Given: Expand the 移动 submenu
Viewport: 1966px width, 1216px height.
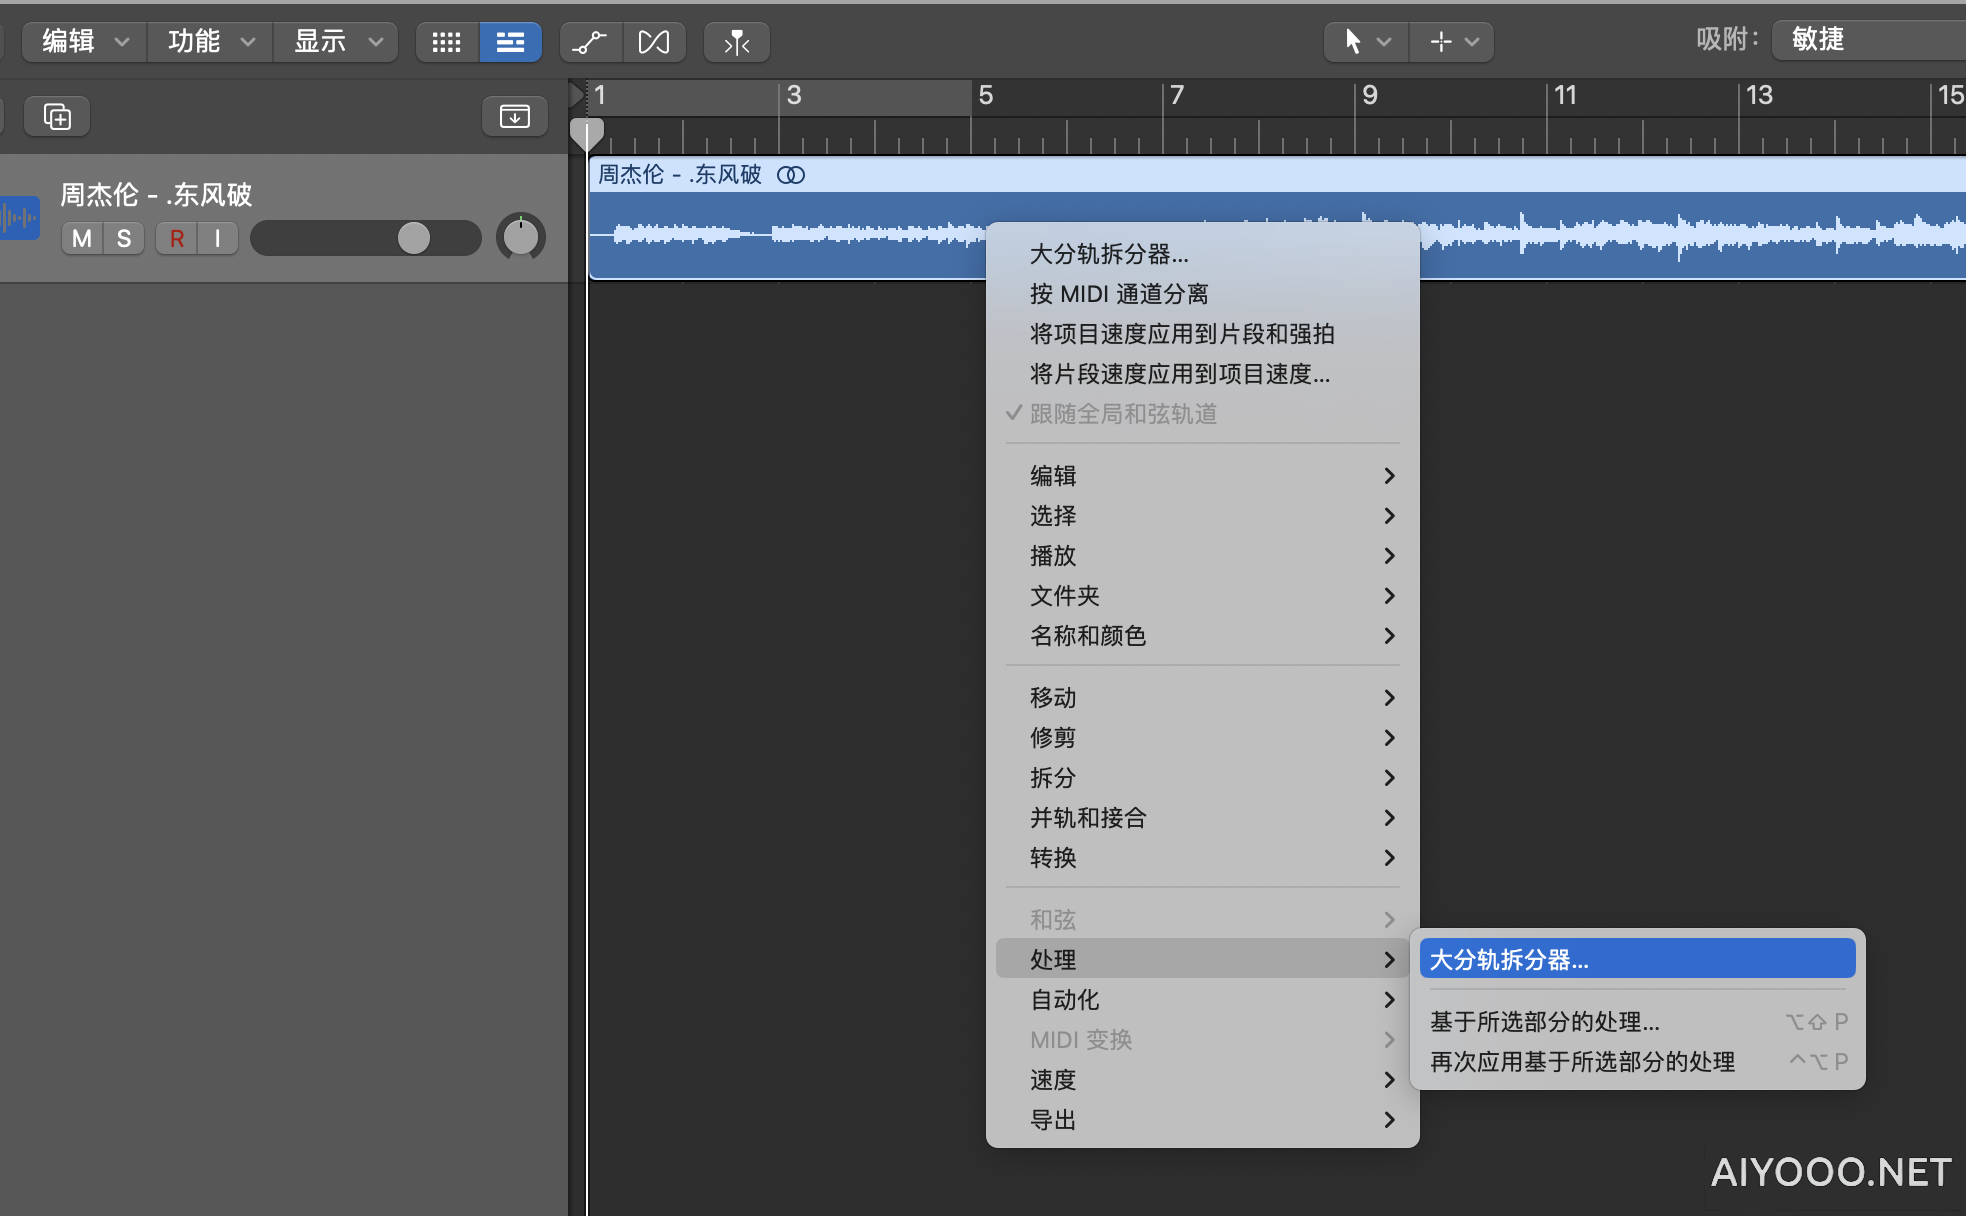Looking at the screenshot, I should 1203,698.
